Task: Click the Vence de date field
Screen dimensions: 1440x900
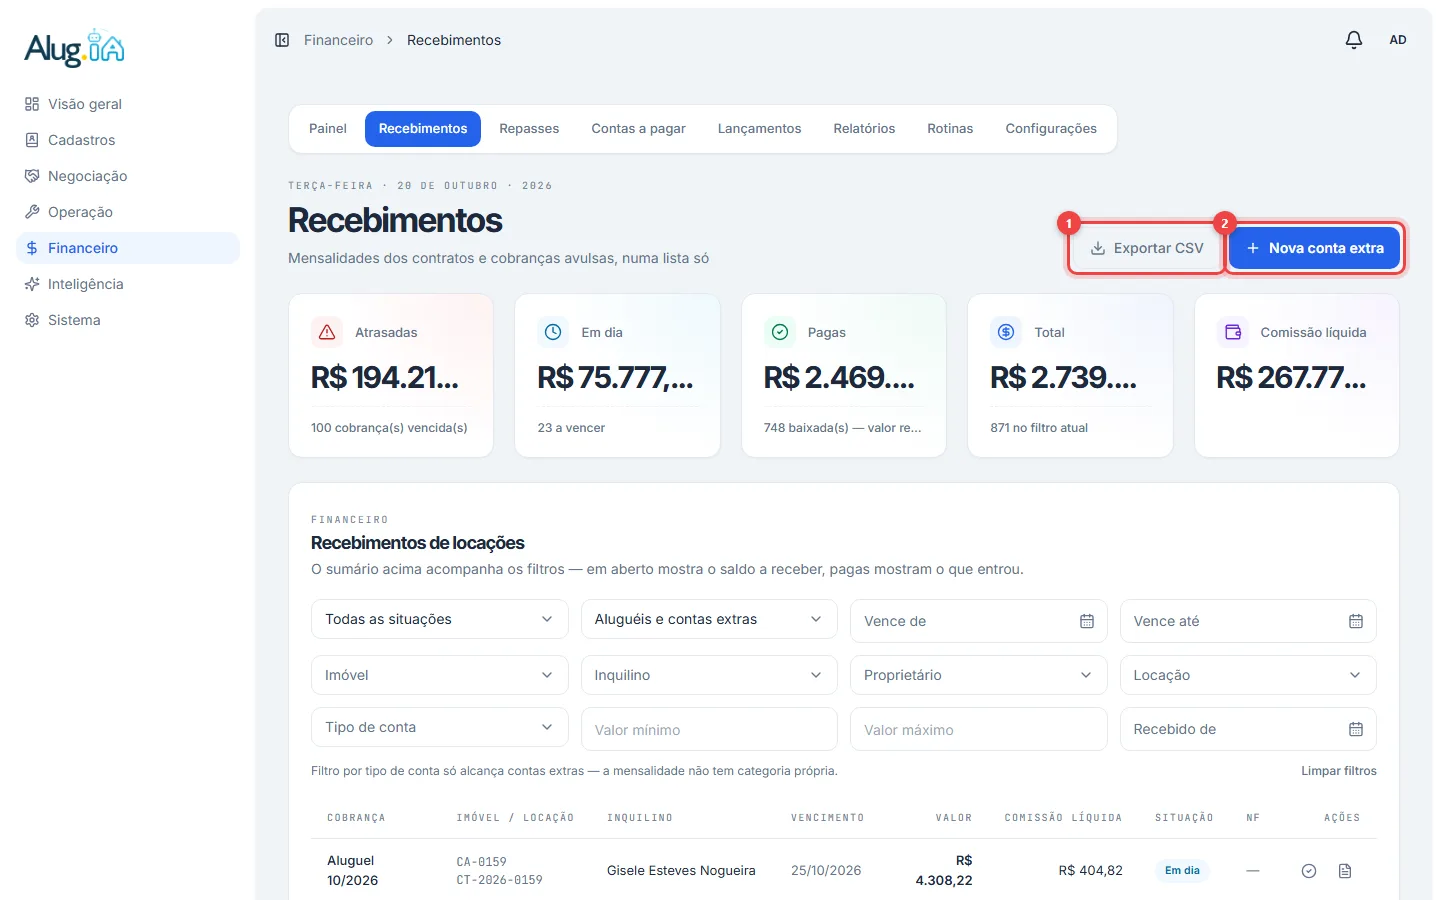Action: pos(979,621)
